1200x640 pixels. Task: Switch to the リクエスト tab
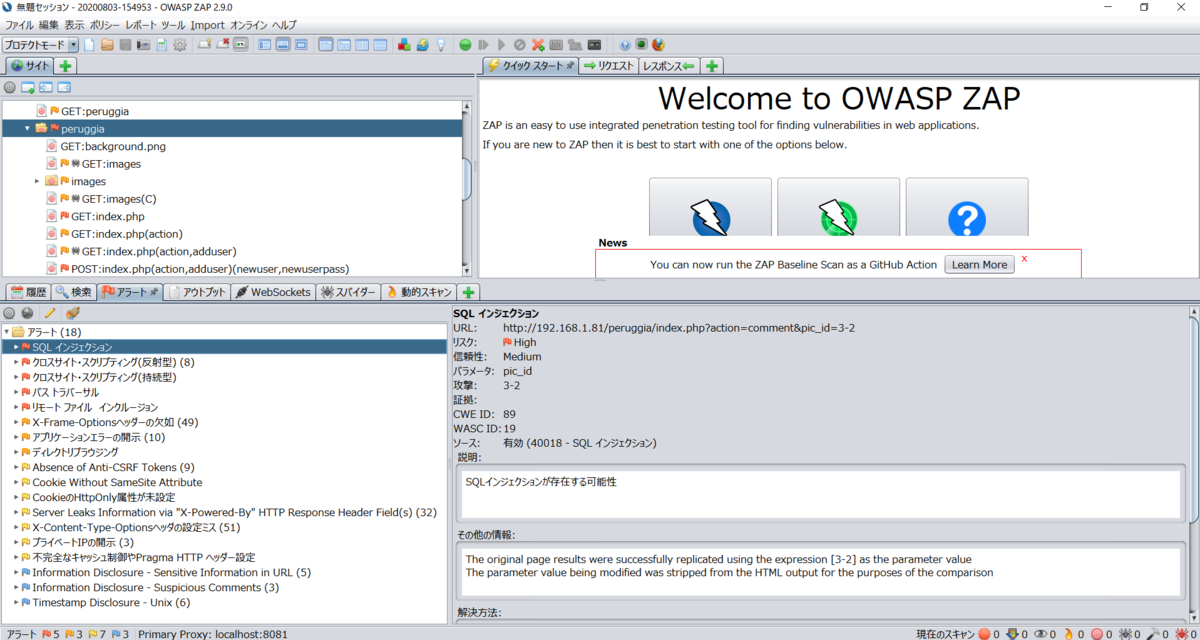click(608, 66)
